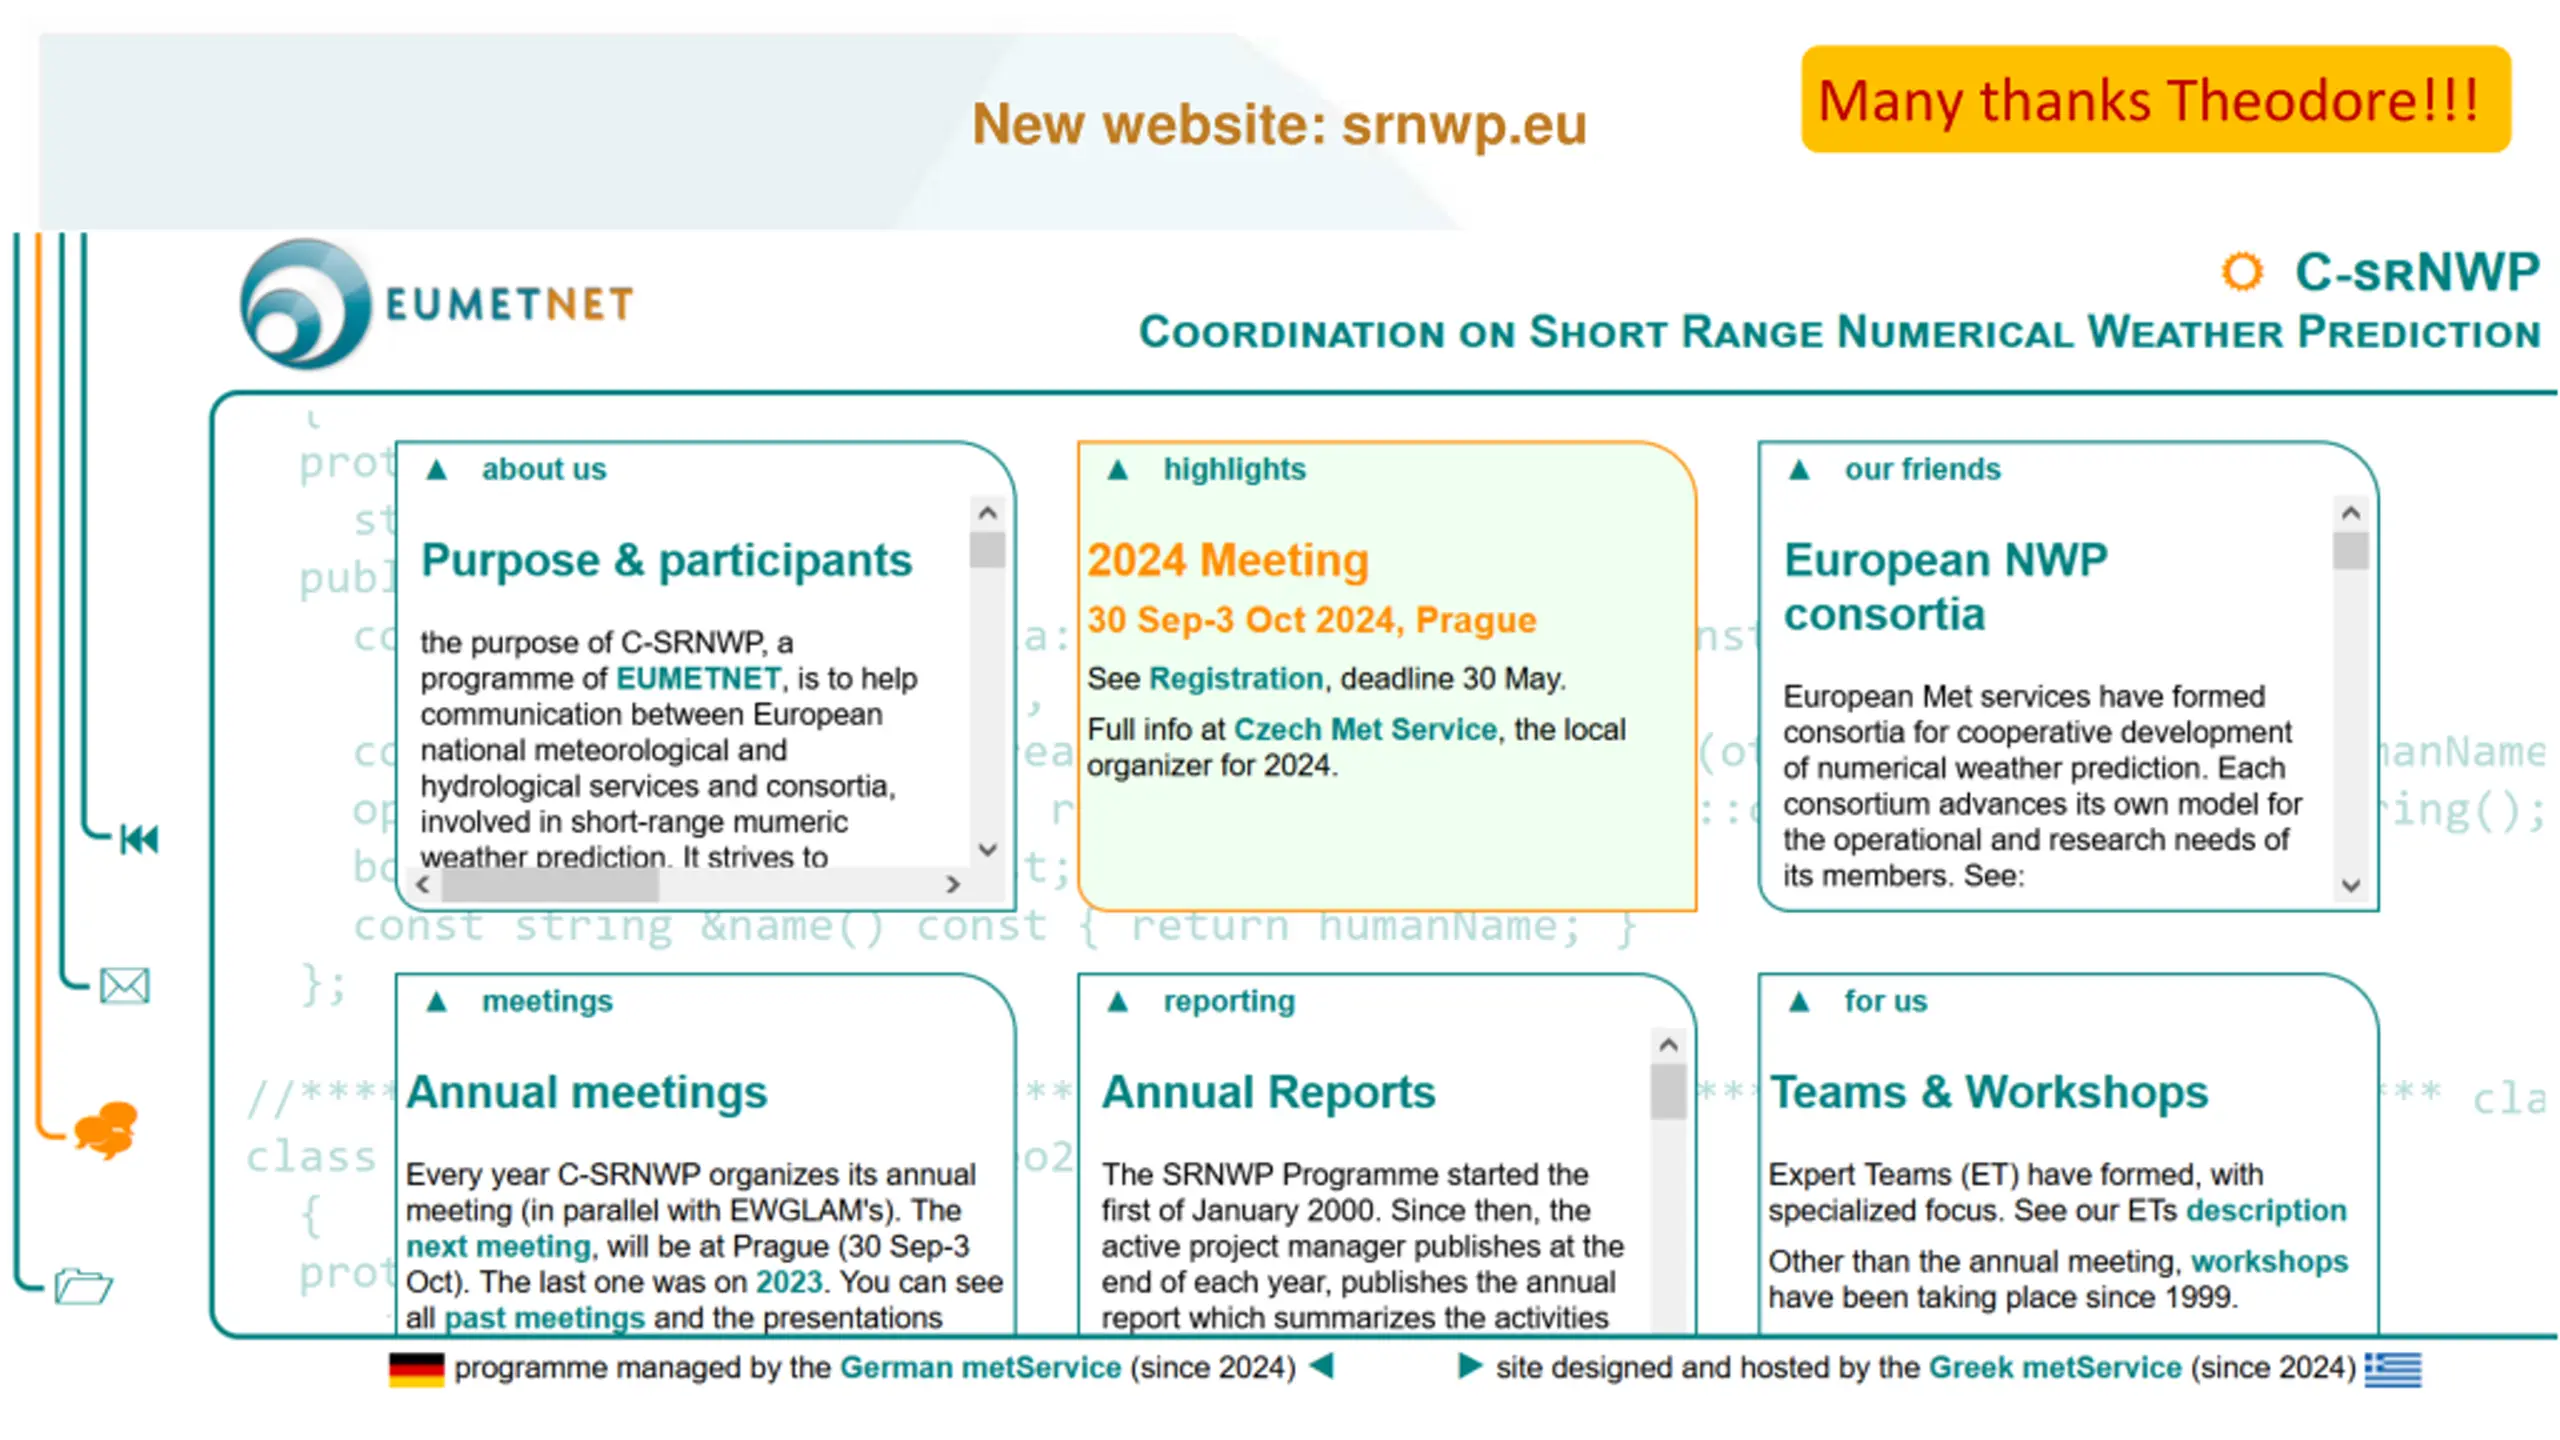Click the rewind skip-back sidebar icon
The width and height of the screenshot is (2560, 1440).
pyautogui.click(x=139, y=839)
